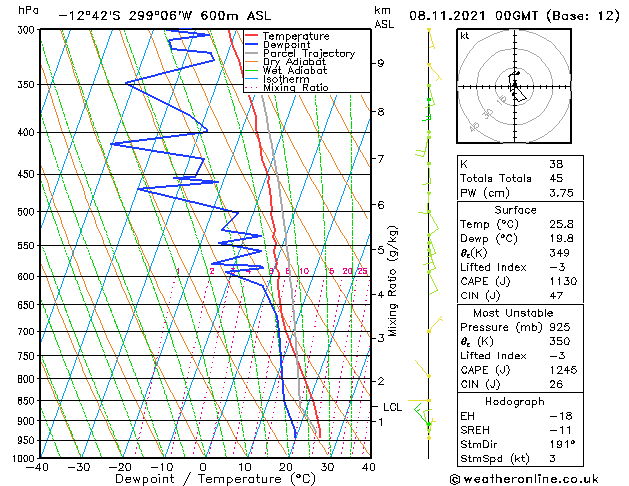Viewport: 629px width, 486px height.
Task: Click the "Hodograph" section heading
Action: pyautogui.click(x=515, y=402)
